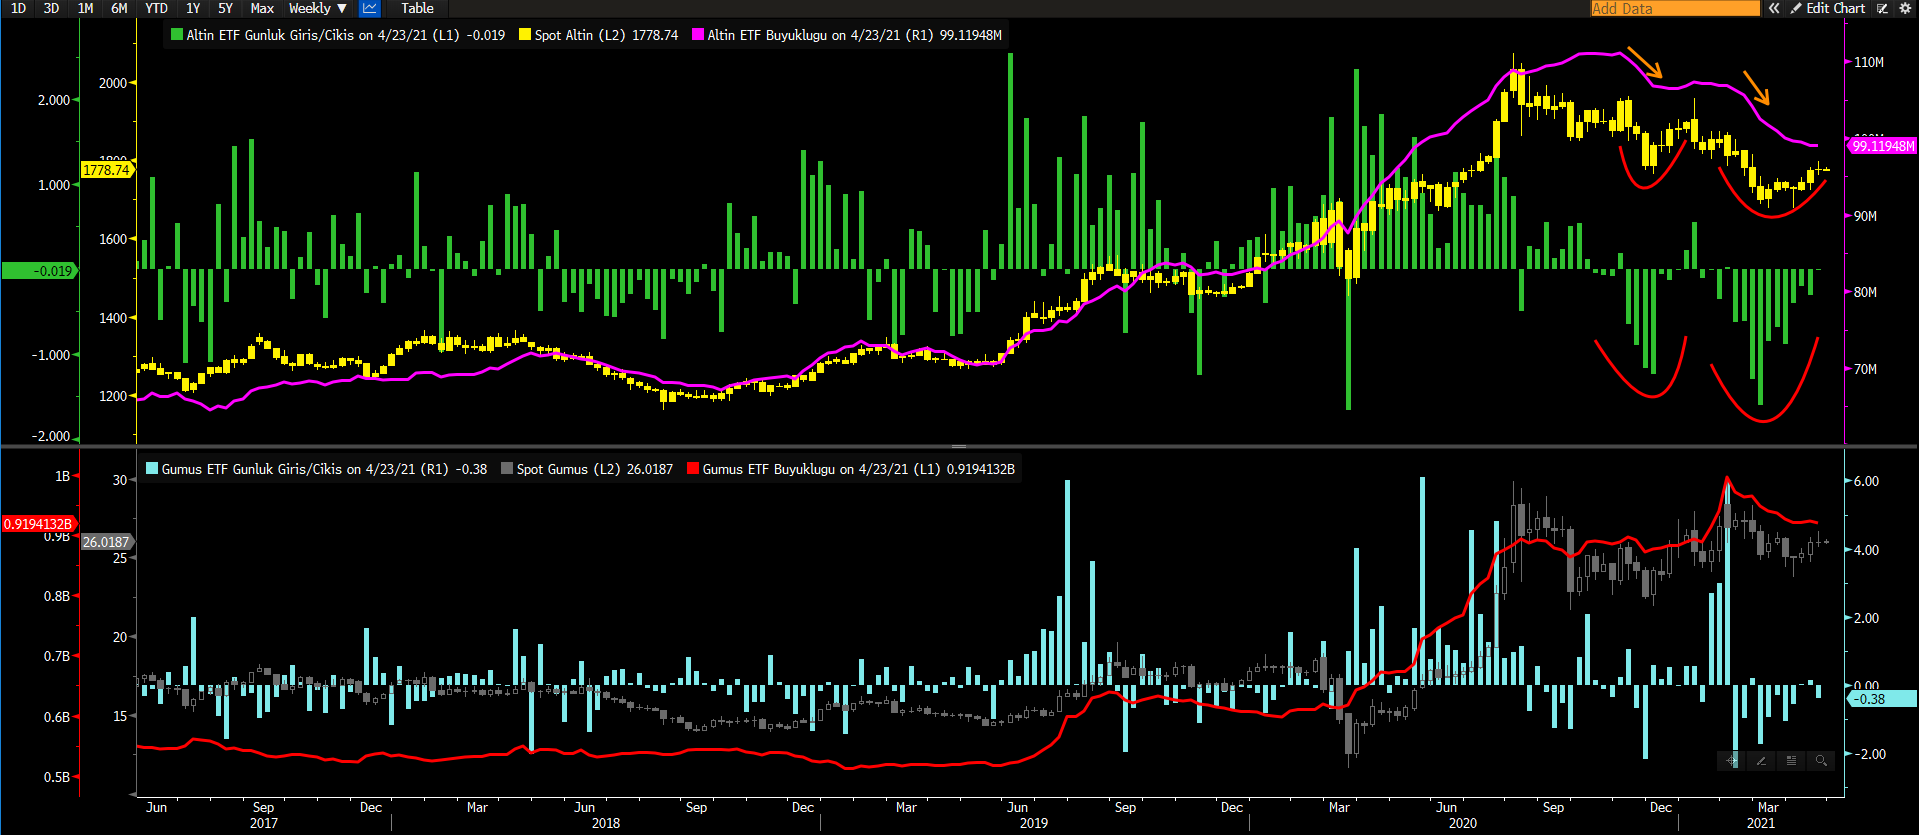Click cyan -0.38 axis value tag
The height and width of the screenshot is (835, 1919).
click(1882, 699)
